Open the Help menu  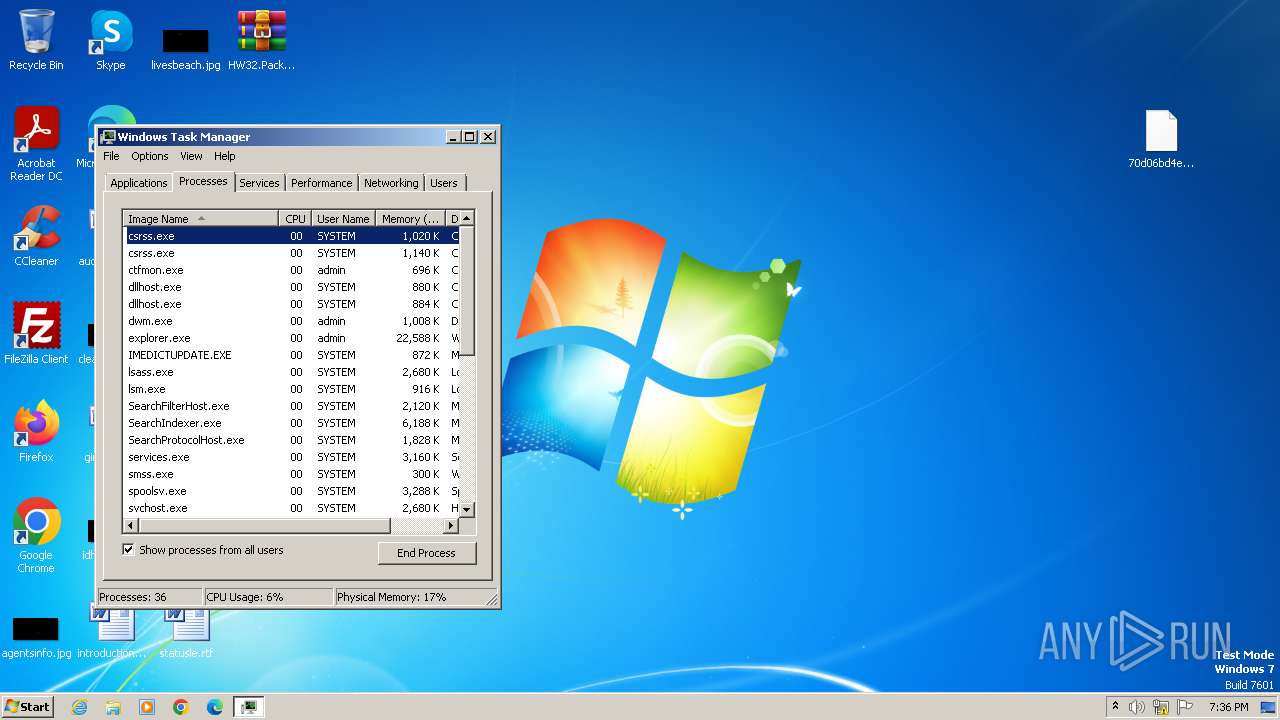pos(225,156)
